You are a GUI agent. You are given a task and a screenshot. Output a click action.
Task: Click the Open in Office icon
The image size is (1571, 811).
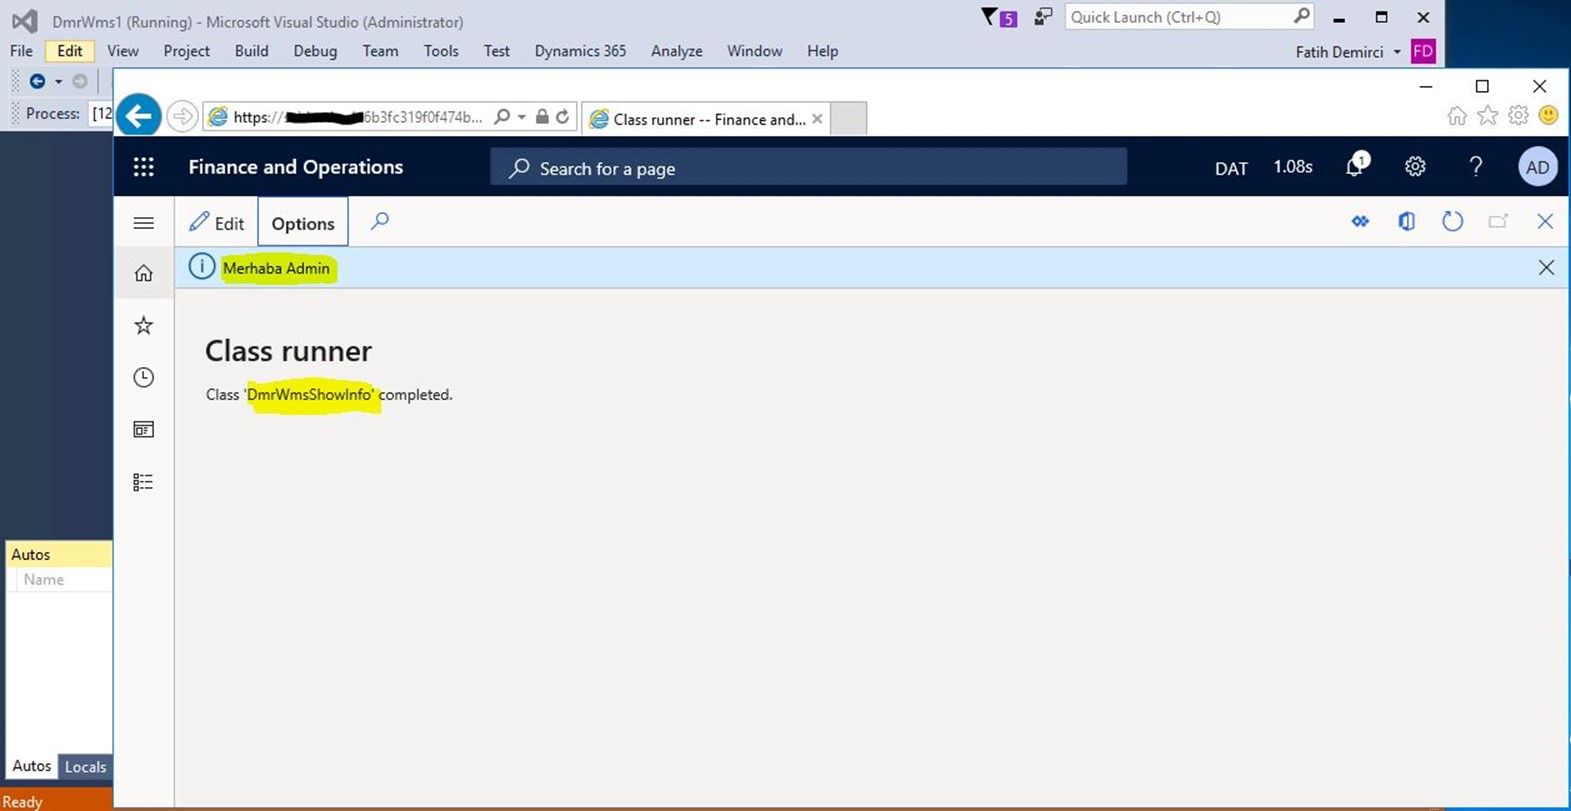point(1406,222)
